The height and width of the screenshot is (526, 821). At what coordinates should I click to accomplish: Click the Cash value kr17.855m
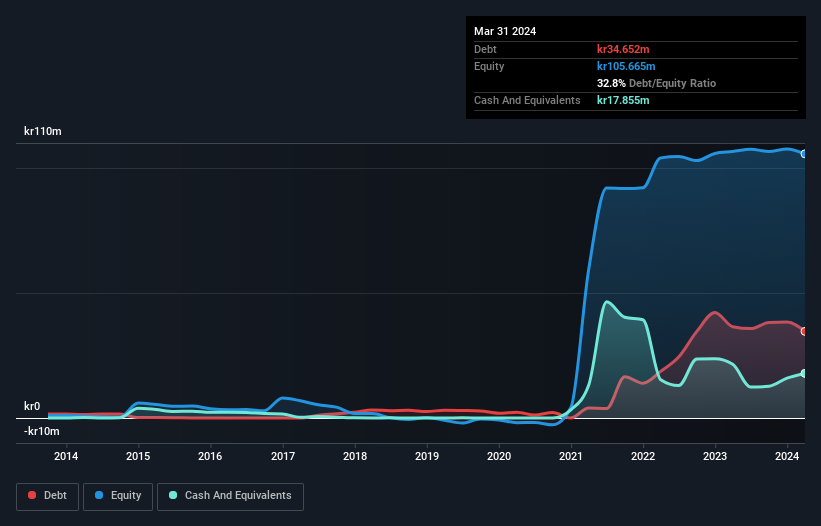pos(623,100)
